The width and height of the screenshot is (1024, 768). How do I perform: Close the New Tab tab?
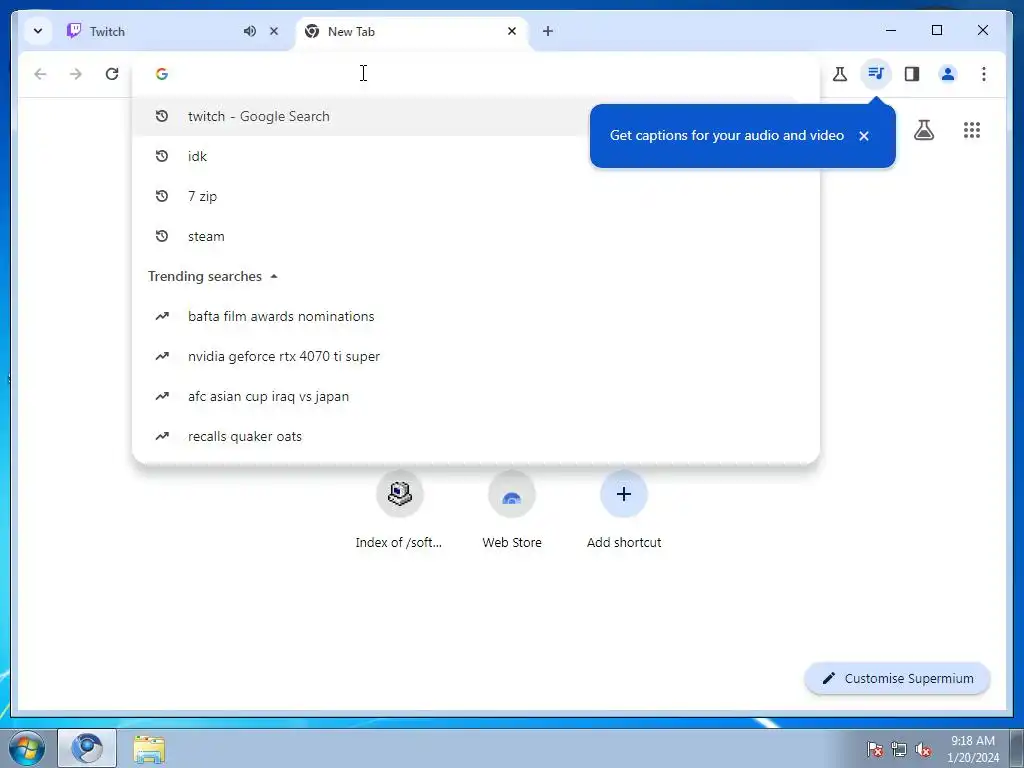pyautogui.click(x=512, y=31)
